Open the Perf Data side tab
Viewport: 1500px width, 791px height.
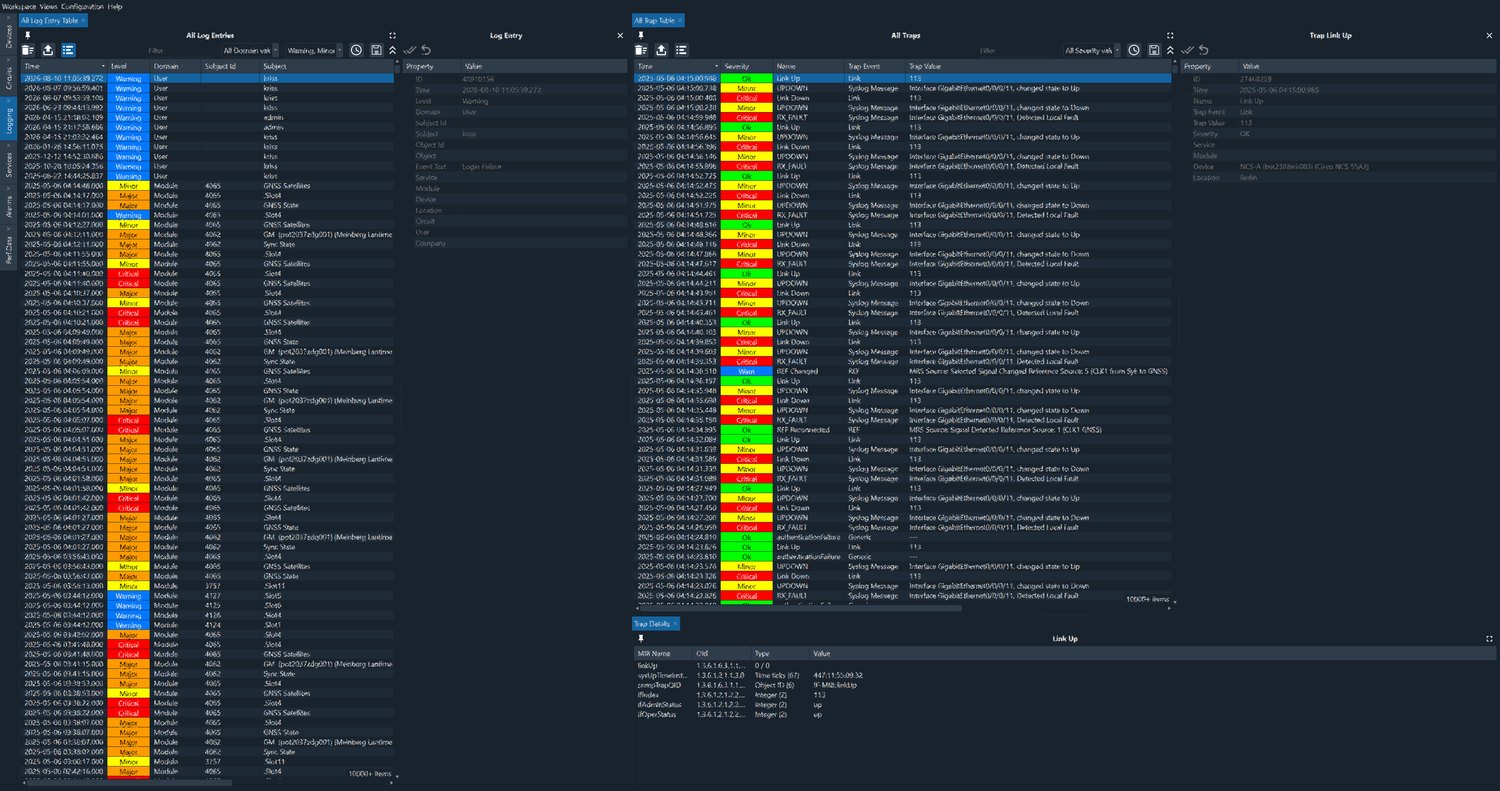[x=9, y=249]
